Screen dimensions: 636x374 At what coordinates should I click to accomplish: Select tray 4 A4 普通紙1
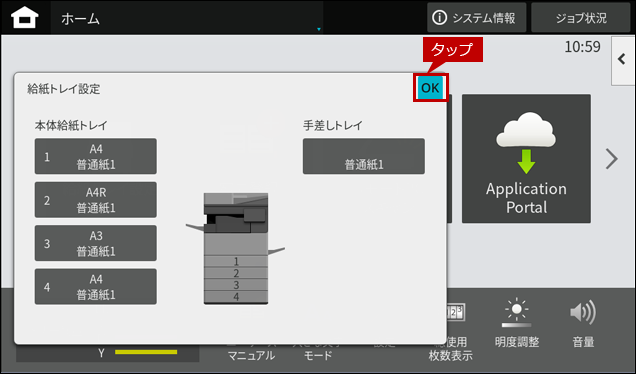pyautogui.click(x=96, y=287)
